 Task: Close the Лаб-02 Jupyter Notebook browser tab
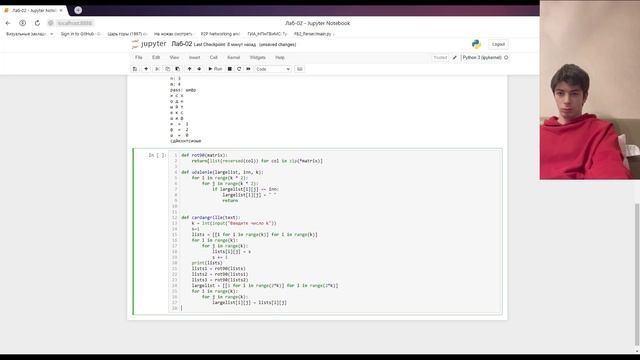[x=61, y=10]
